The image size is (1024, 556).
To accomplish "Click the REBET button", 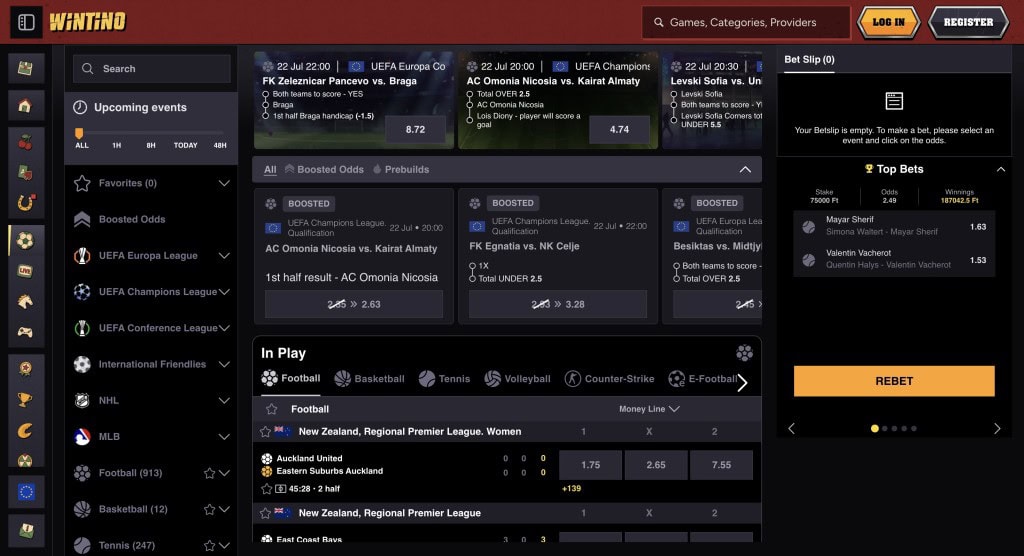I will click(x=894, y=381).
